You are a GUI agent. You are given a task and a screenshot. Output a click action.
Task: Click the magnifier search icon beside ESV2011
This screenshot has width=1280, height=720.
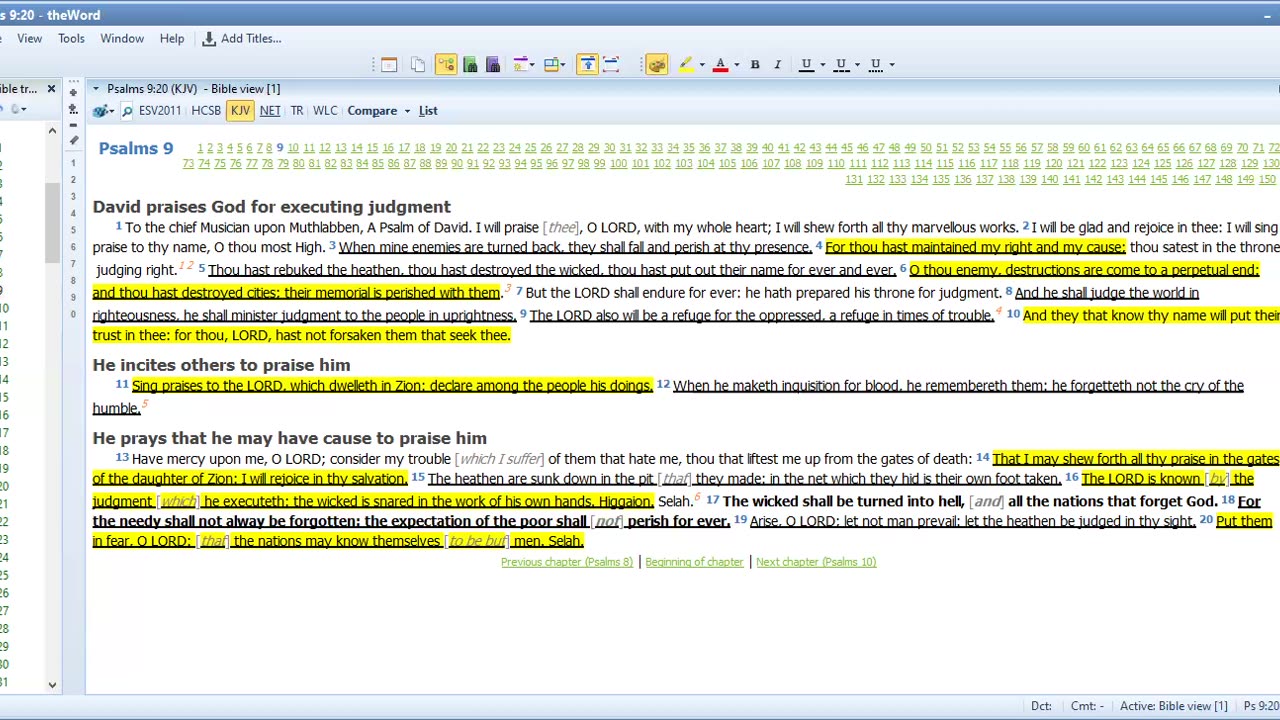click(127, 111)
